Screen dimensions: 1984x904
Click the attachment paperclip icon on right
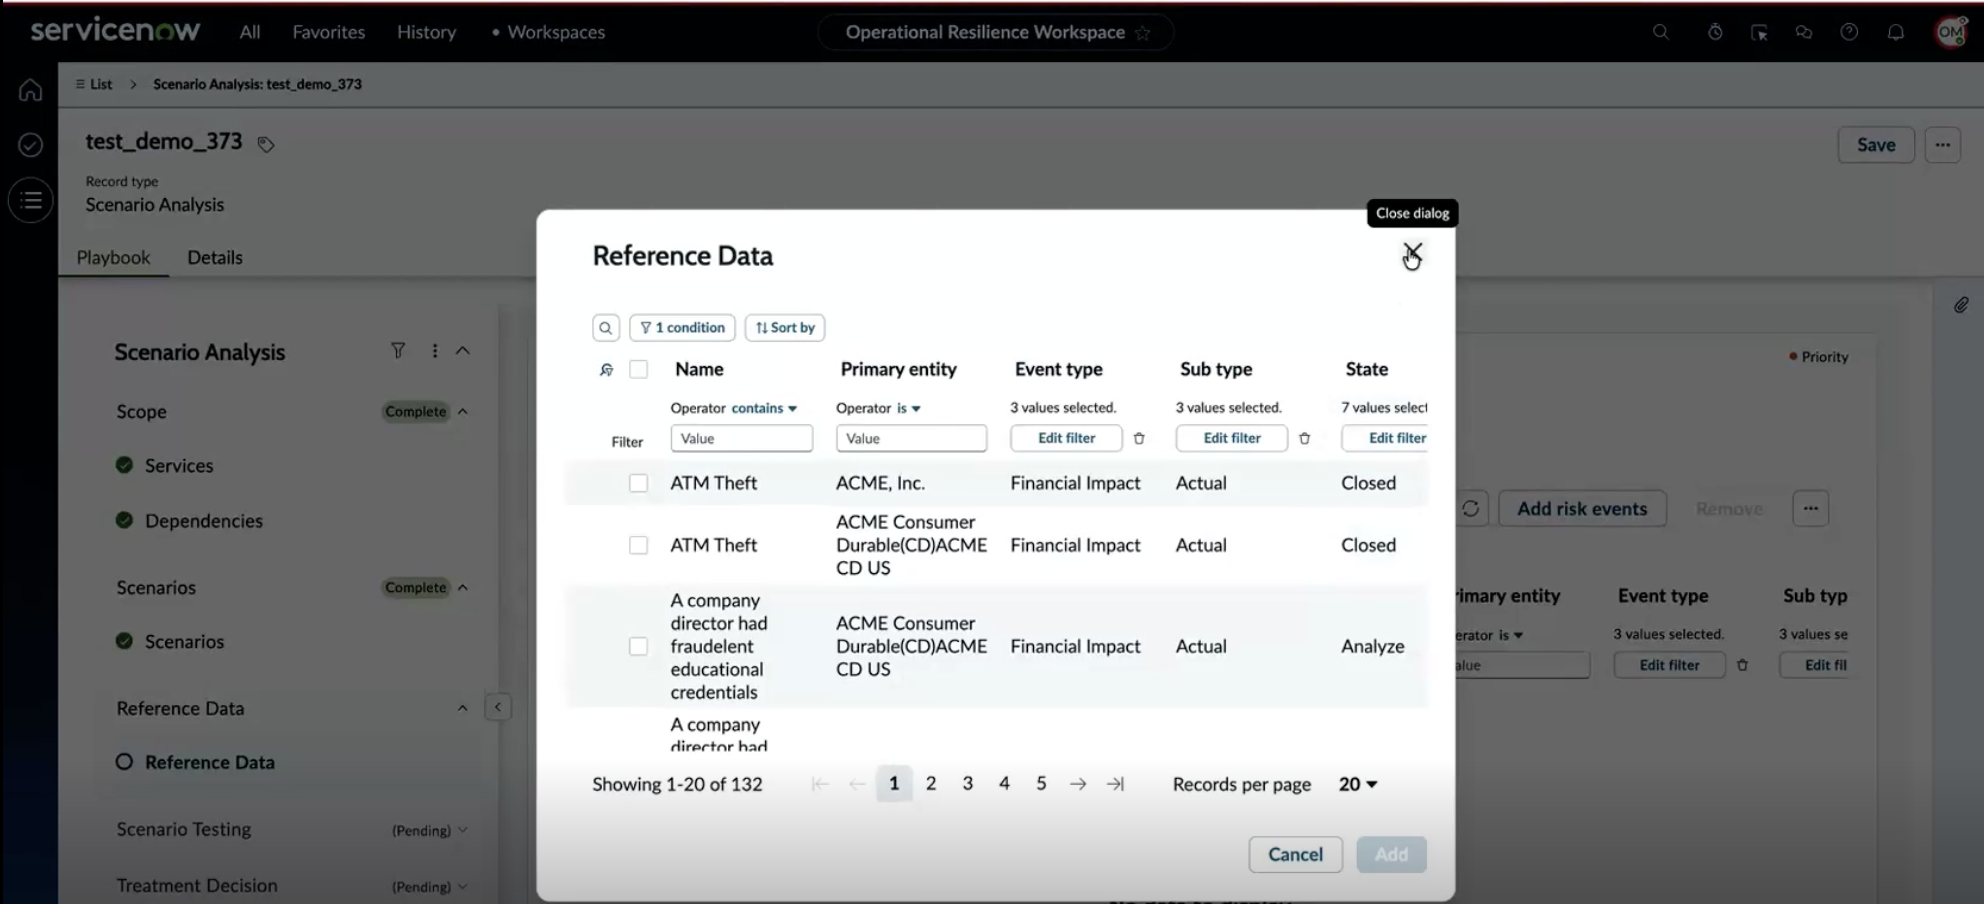pos(1961,305)
